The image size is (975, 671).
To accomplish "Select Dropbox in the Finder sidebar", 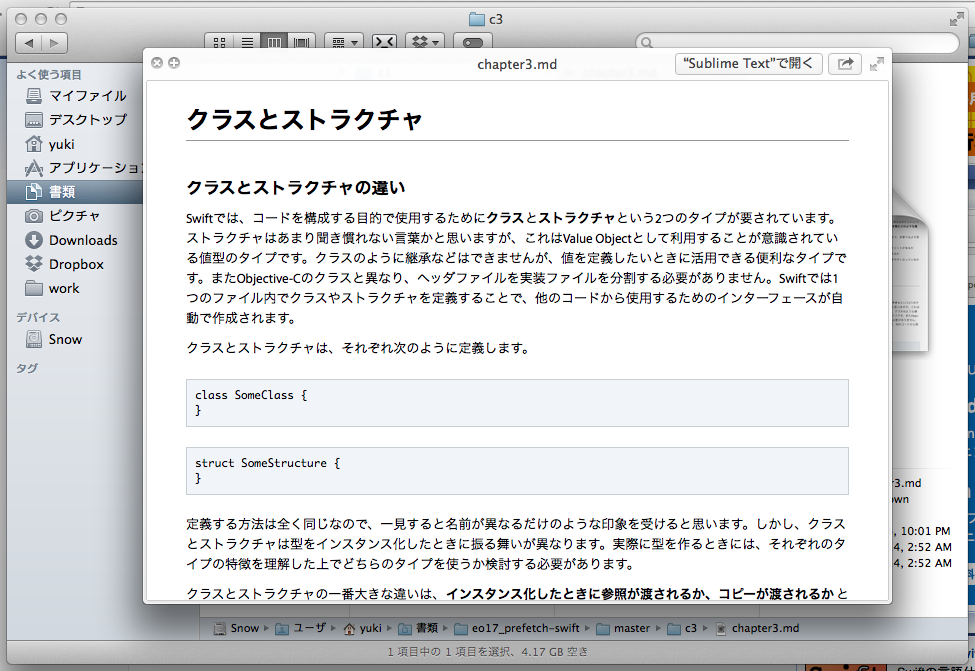I will coord(76,264).
